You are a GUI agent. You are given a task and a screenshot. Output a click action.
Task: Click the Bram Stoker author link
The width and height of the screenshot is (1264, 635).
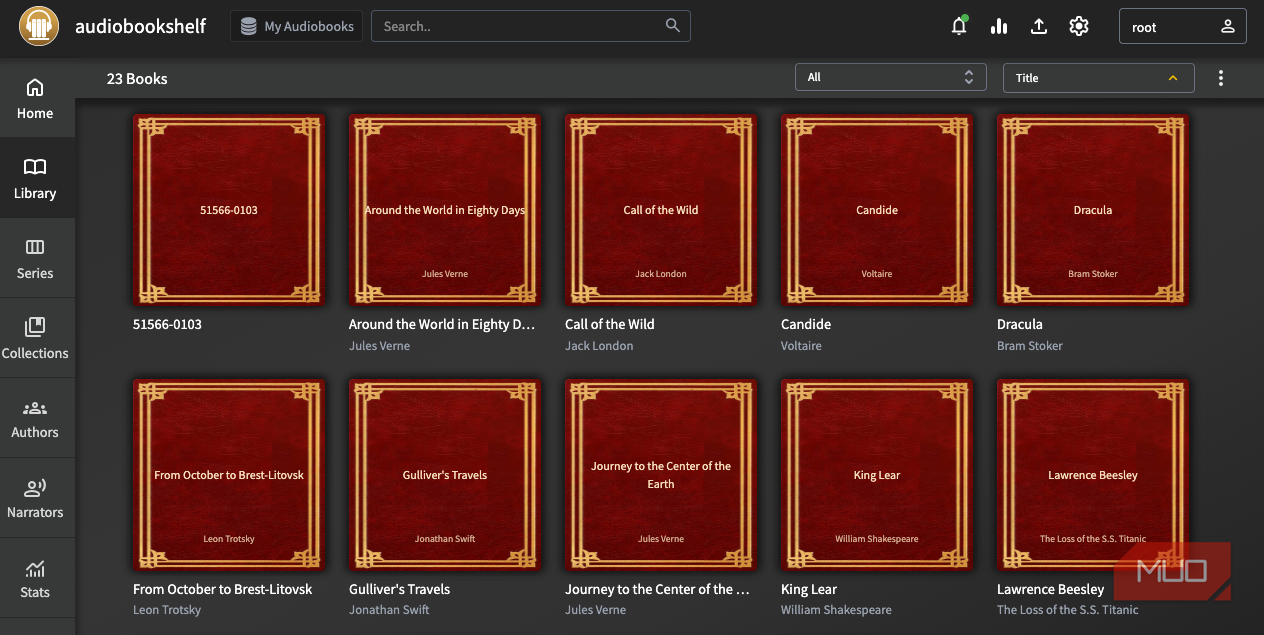pos(1030,346)
